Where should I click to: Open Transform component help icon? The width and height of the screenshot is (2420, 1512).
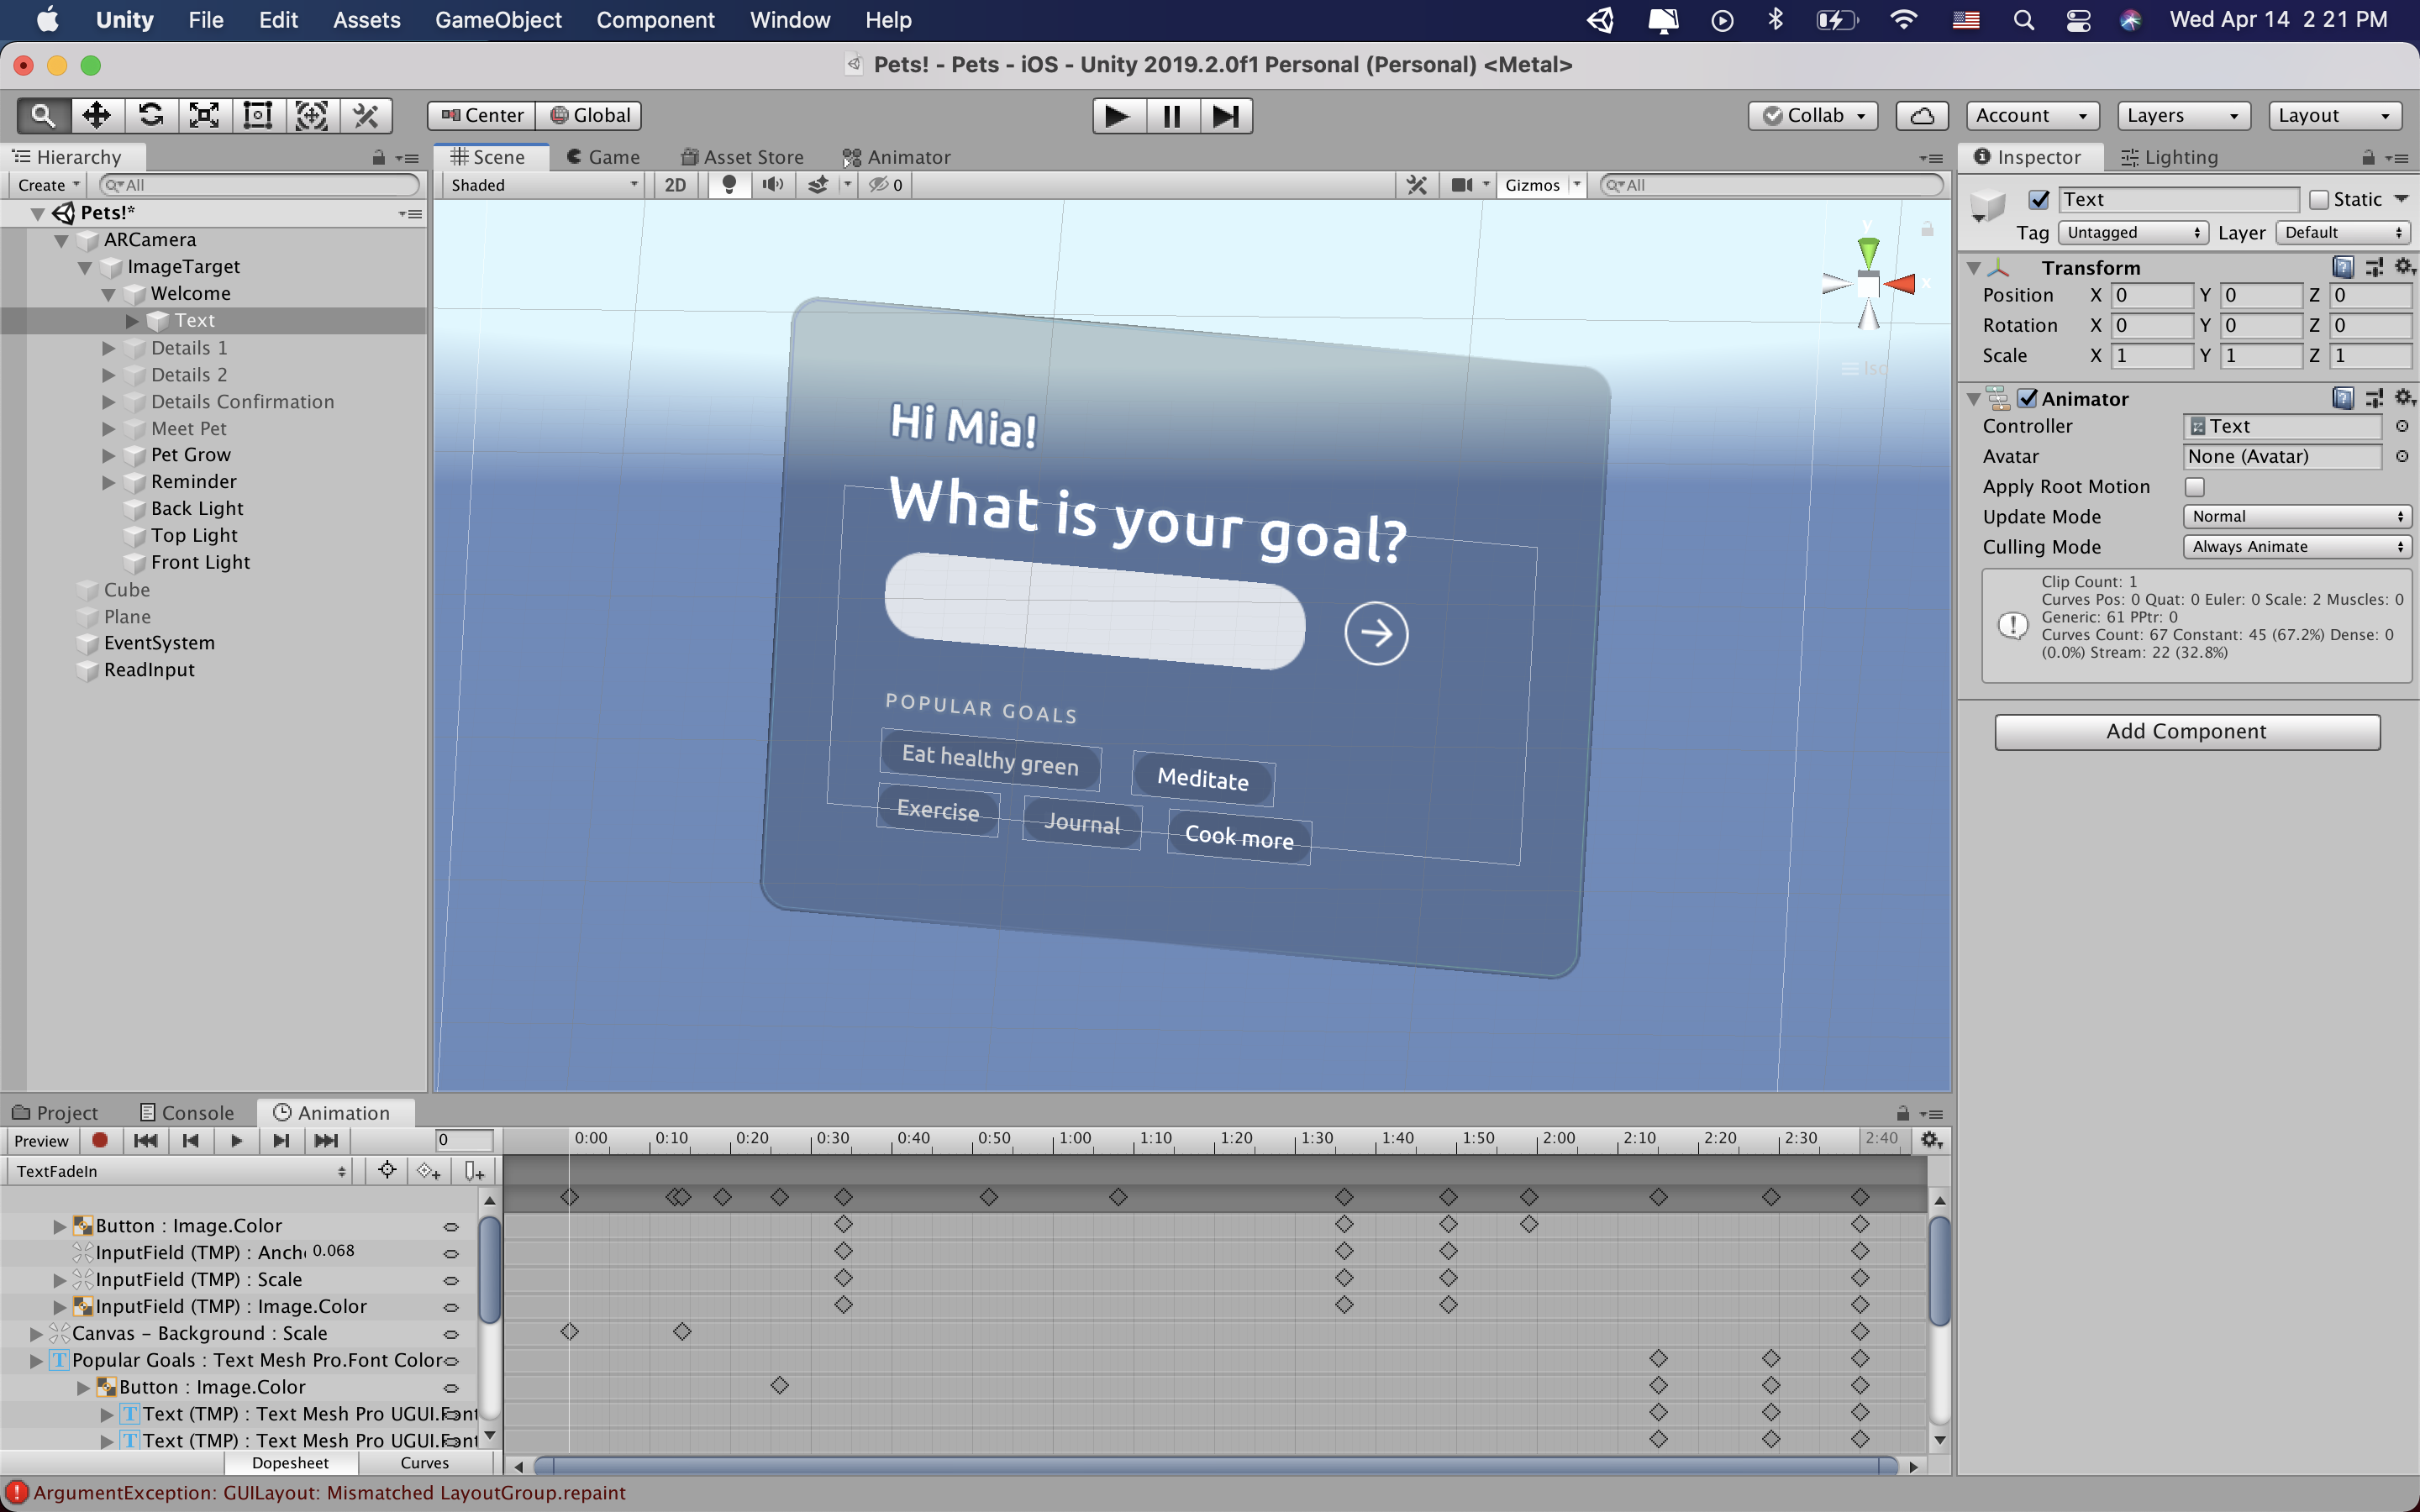point(2342,267)
